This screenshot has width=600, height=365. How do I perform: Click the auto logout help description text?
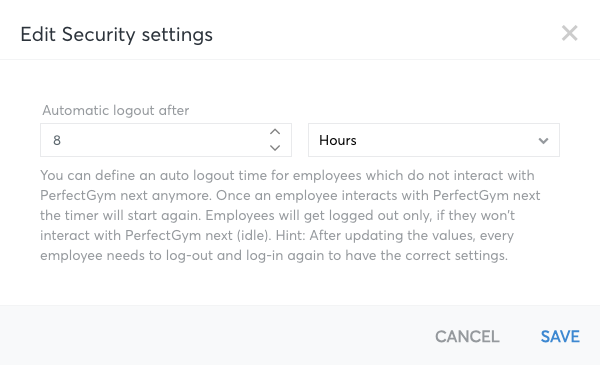pos(290,215)
